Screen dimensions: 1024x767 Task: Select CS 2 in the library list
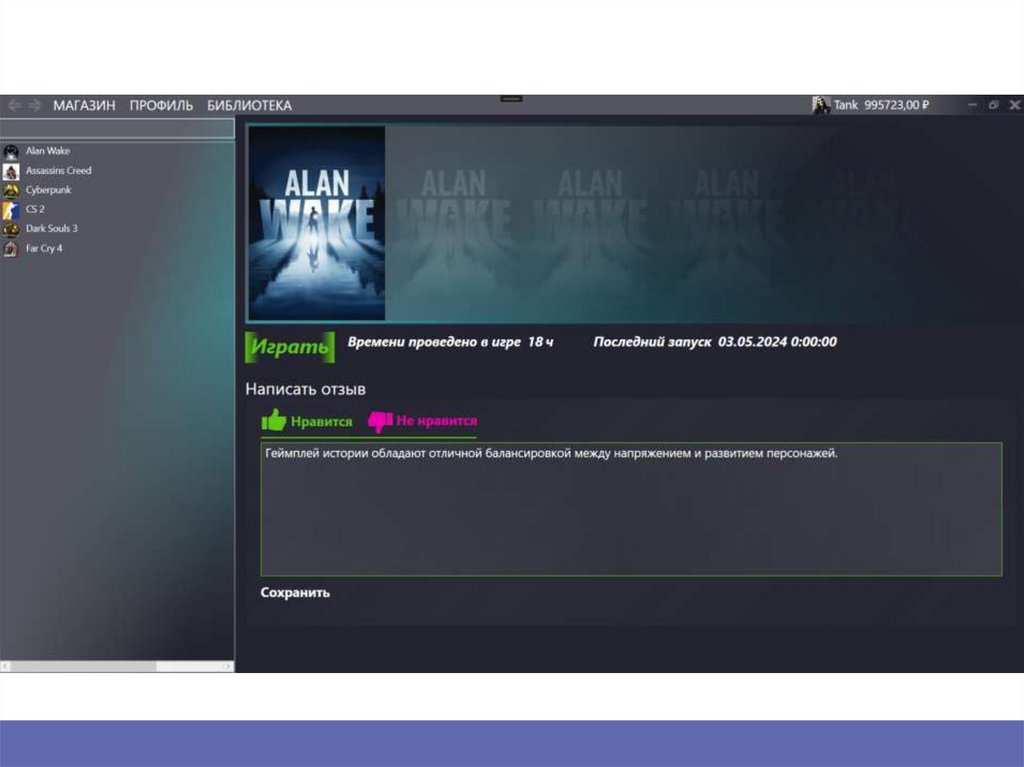(35, 209)
